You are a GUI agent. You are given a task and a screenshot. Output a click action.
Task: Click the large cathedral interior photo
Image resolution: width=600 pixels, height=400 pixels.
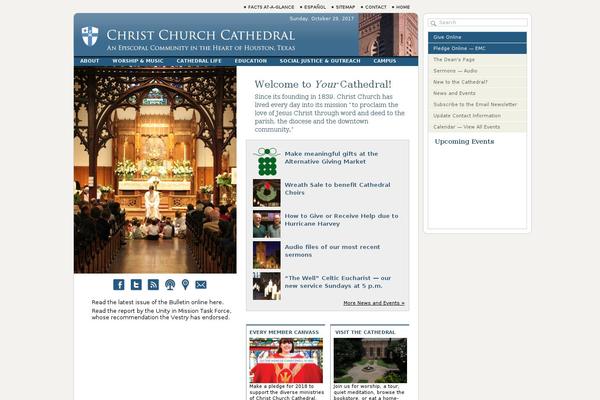coord(155,170)
